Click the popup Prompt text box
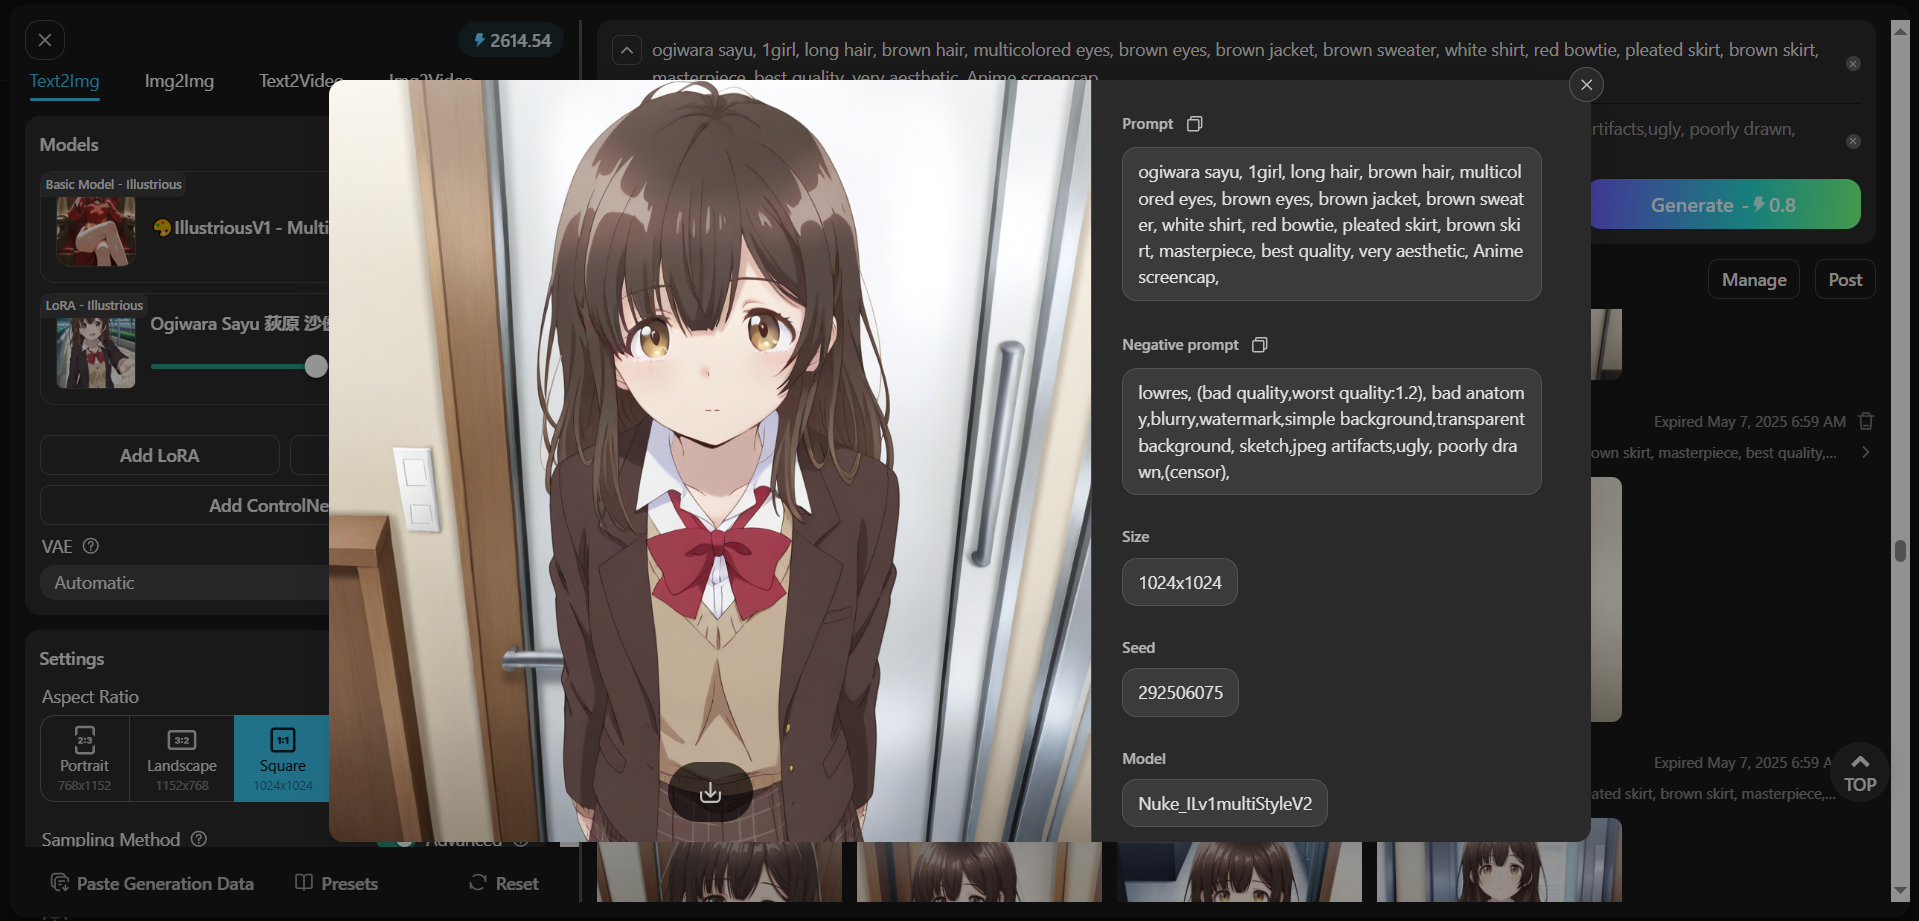 (x=1331, y=224)
